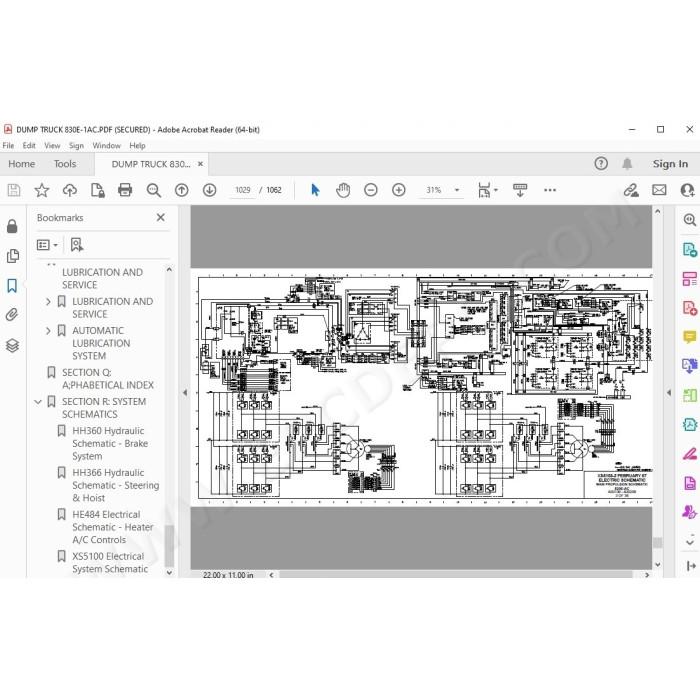Viewport: 700px width, 700px height.
Task: Show more tools ellipsis
Action: (550, 190)
